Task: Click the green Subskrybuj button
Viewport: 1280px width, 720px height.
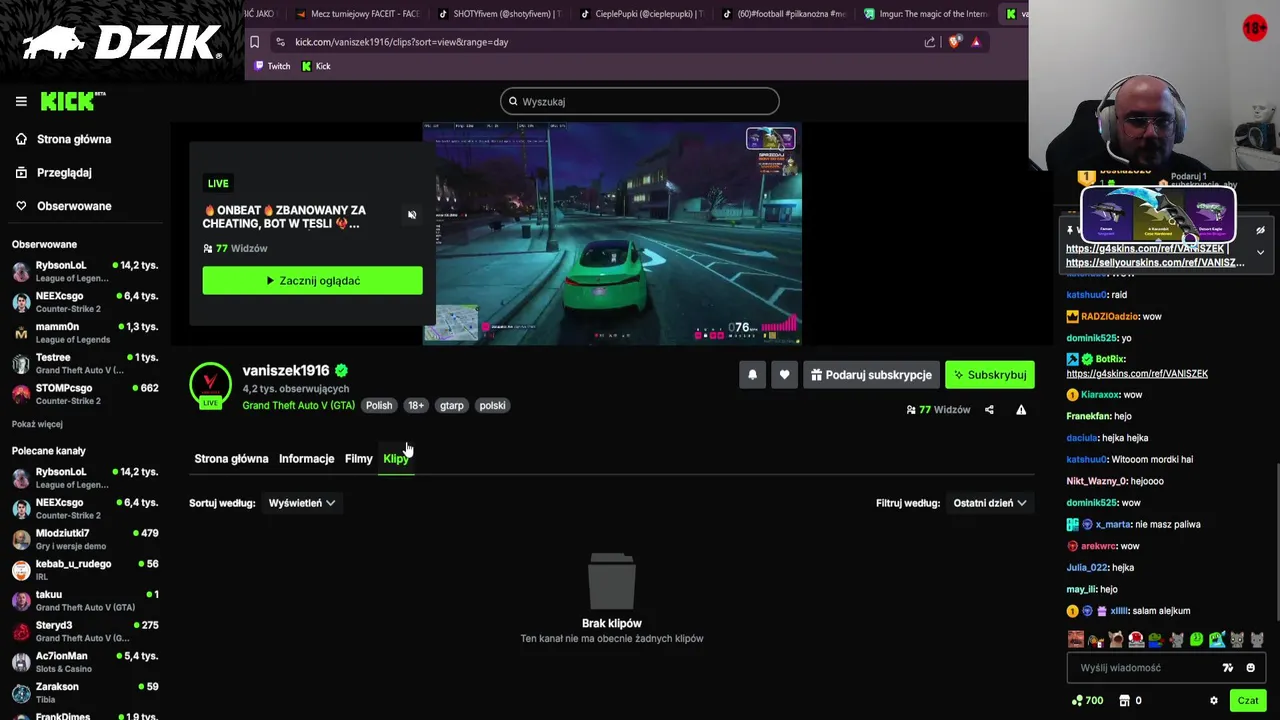Action: click(990, 375)
